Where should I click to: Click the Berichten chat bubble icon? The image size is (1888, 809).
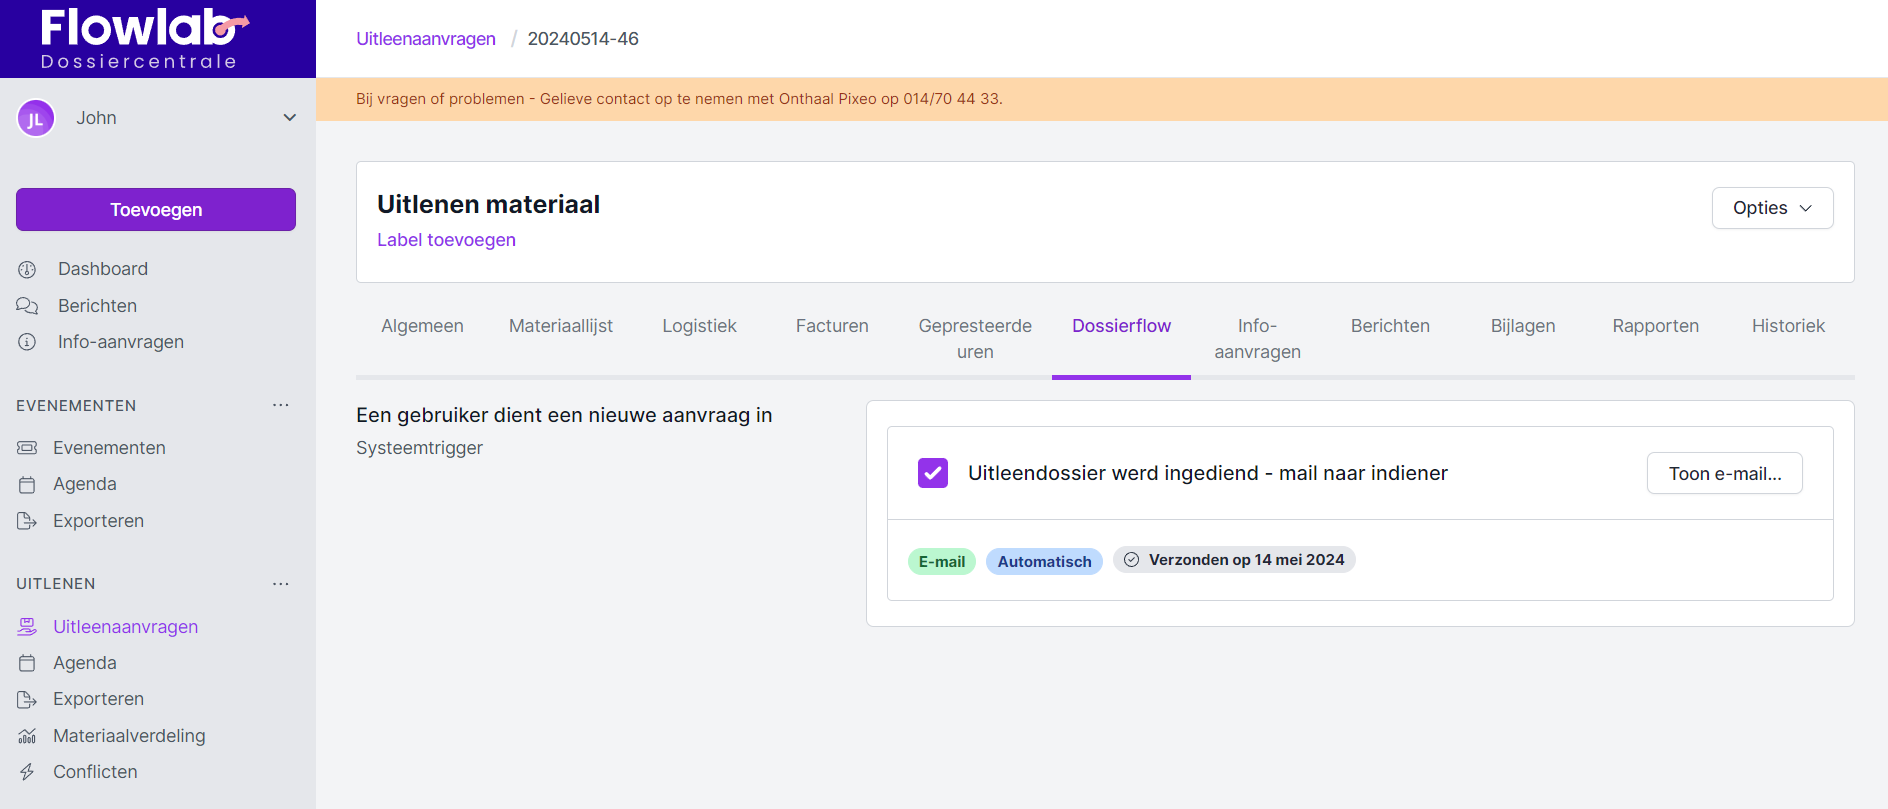(x=27, y=306)
